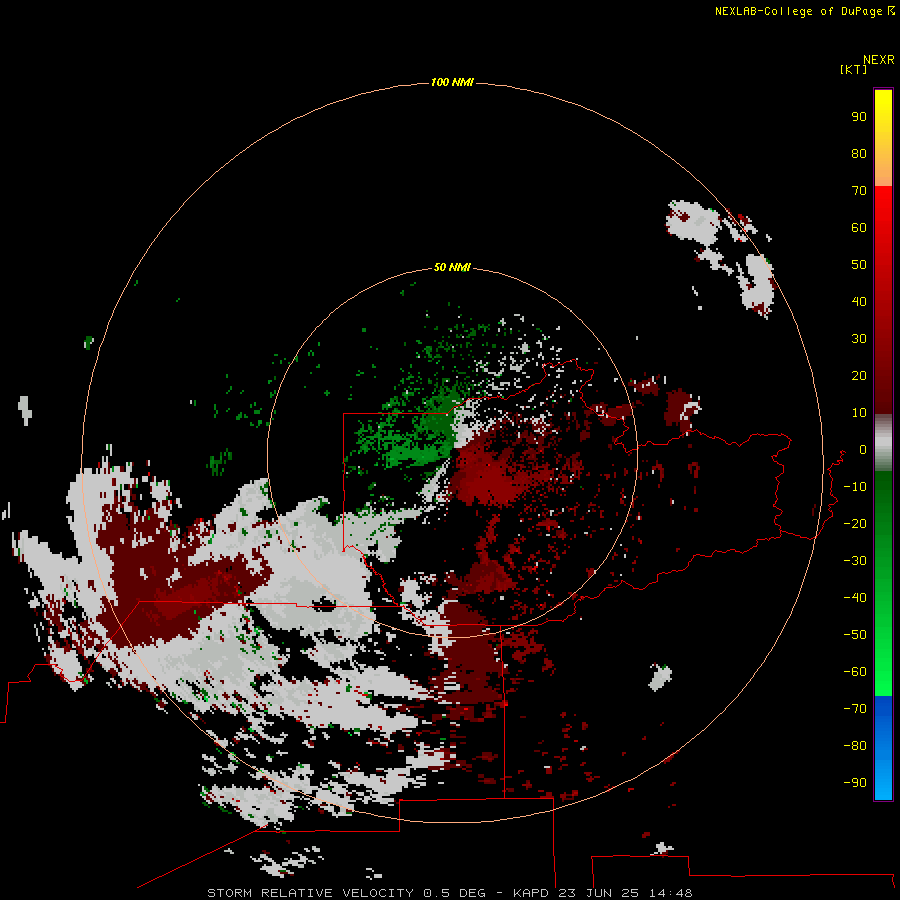Pick the blue band at the color bar bottom
The height and width of the screenshot is (900, 900).
tap(883, 747)
